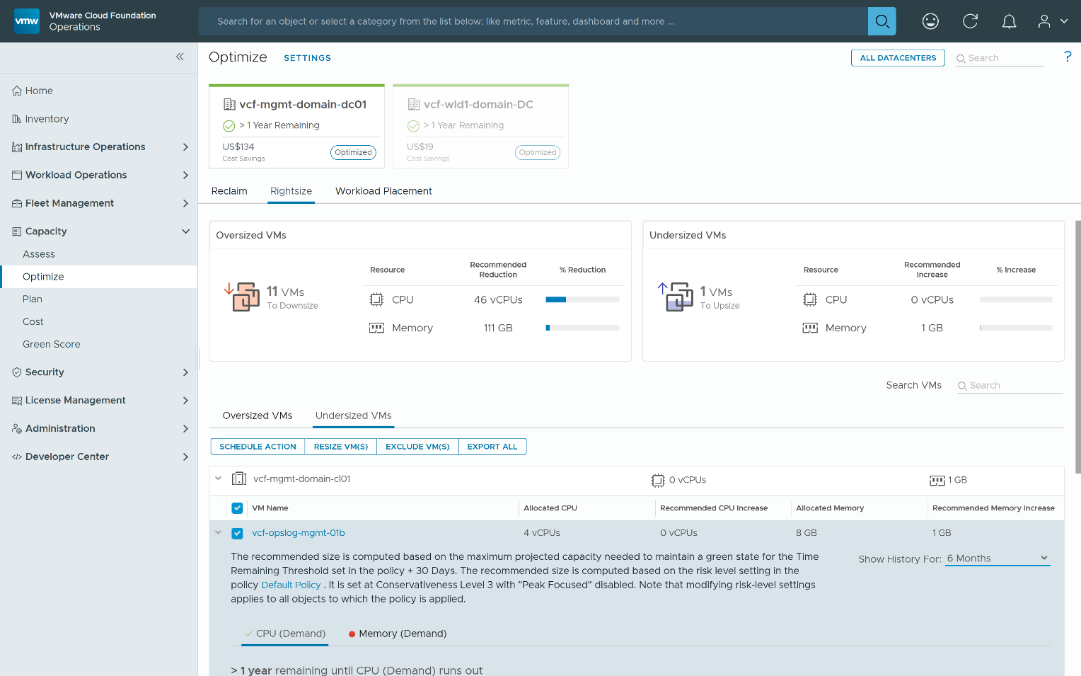Deselect the vcf-opslog-mgmt-01b checkbox
This screenshot has width=1081, height=676.
[x=237, y=532]
